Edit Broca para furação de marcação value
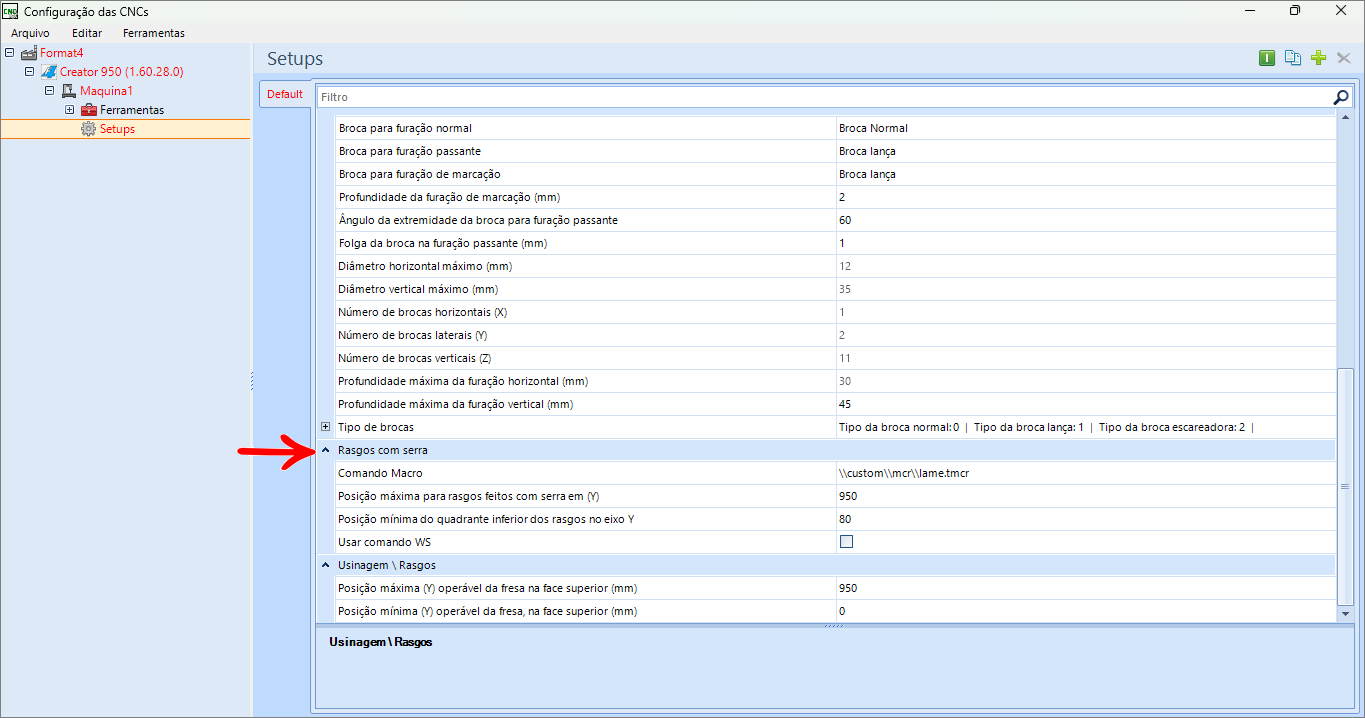Viewport: 1365px width, 718px height. coord(1085,174)
